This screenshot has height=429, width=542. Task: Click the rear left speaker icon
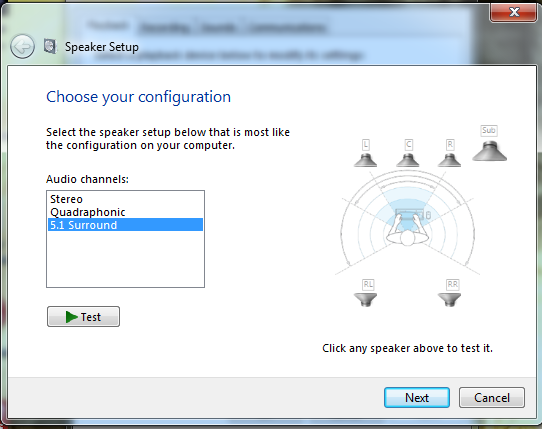(365, 299)
